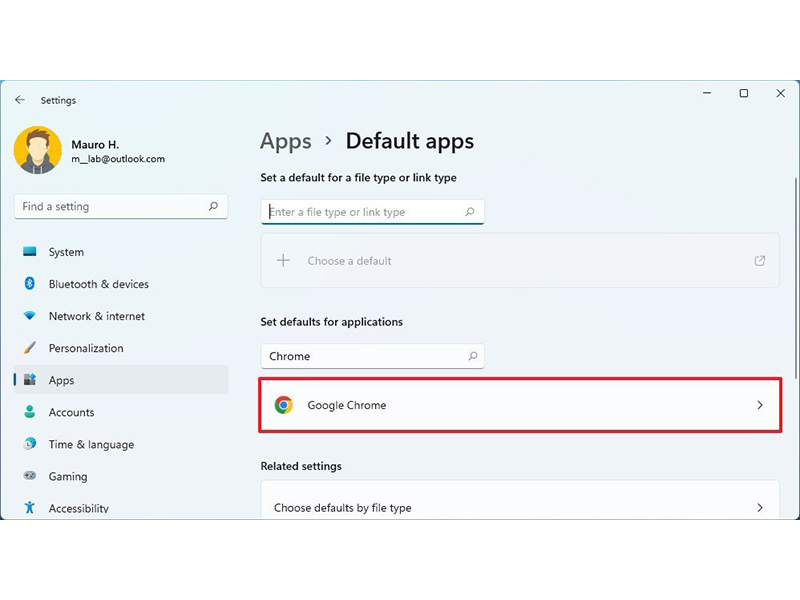
Task: Go to Gaming settings
Action: pyautogui.click(x=68, y=477)
